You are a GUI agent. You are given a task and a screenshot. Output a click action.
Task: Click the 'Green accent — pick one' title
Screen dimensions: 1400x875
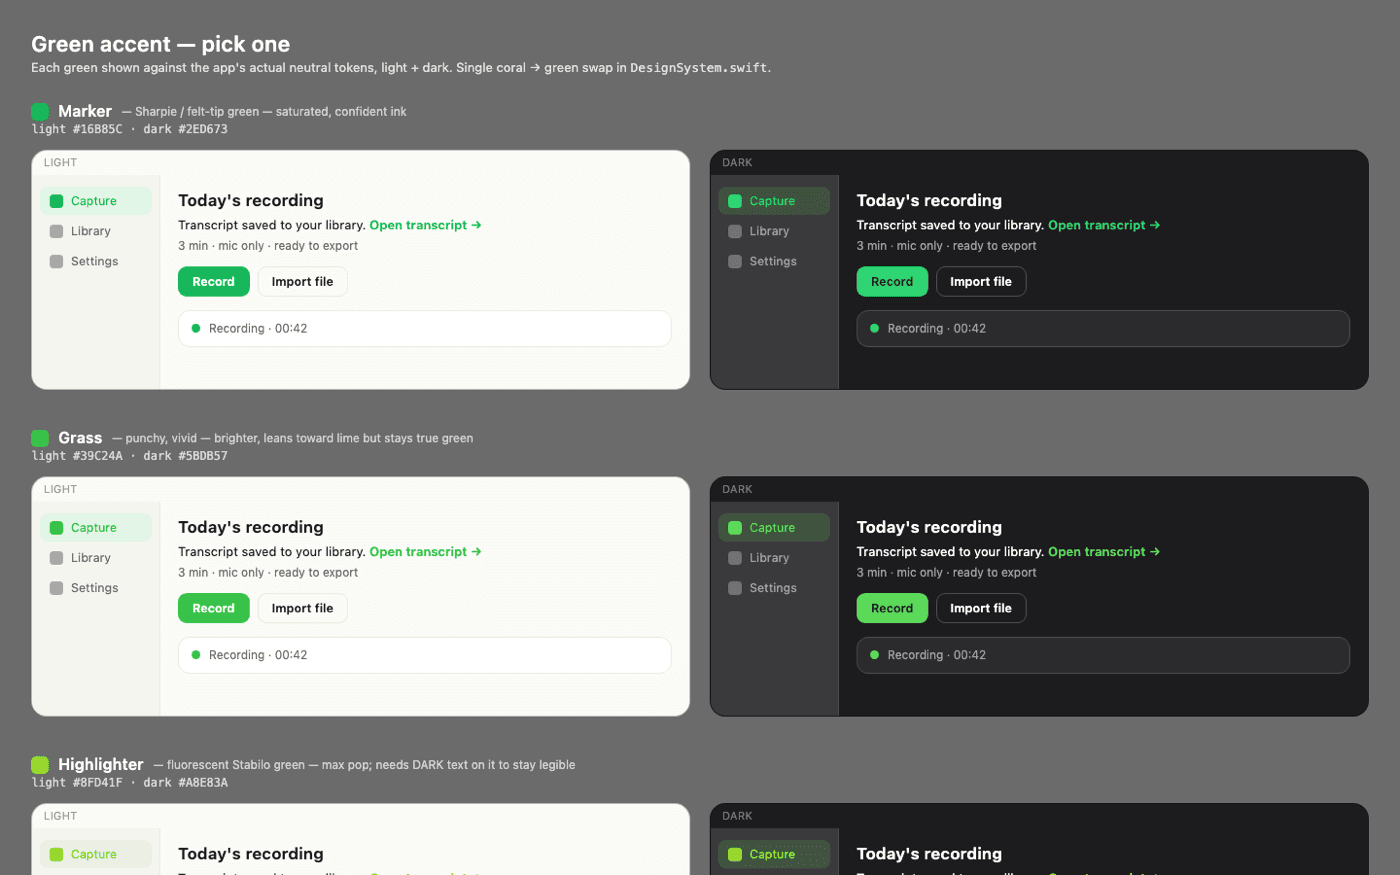click(160, 44)
